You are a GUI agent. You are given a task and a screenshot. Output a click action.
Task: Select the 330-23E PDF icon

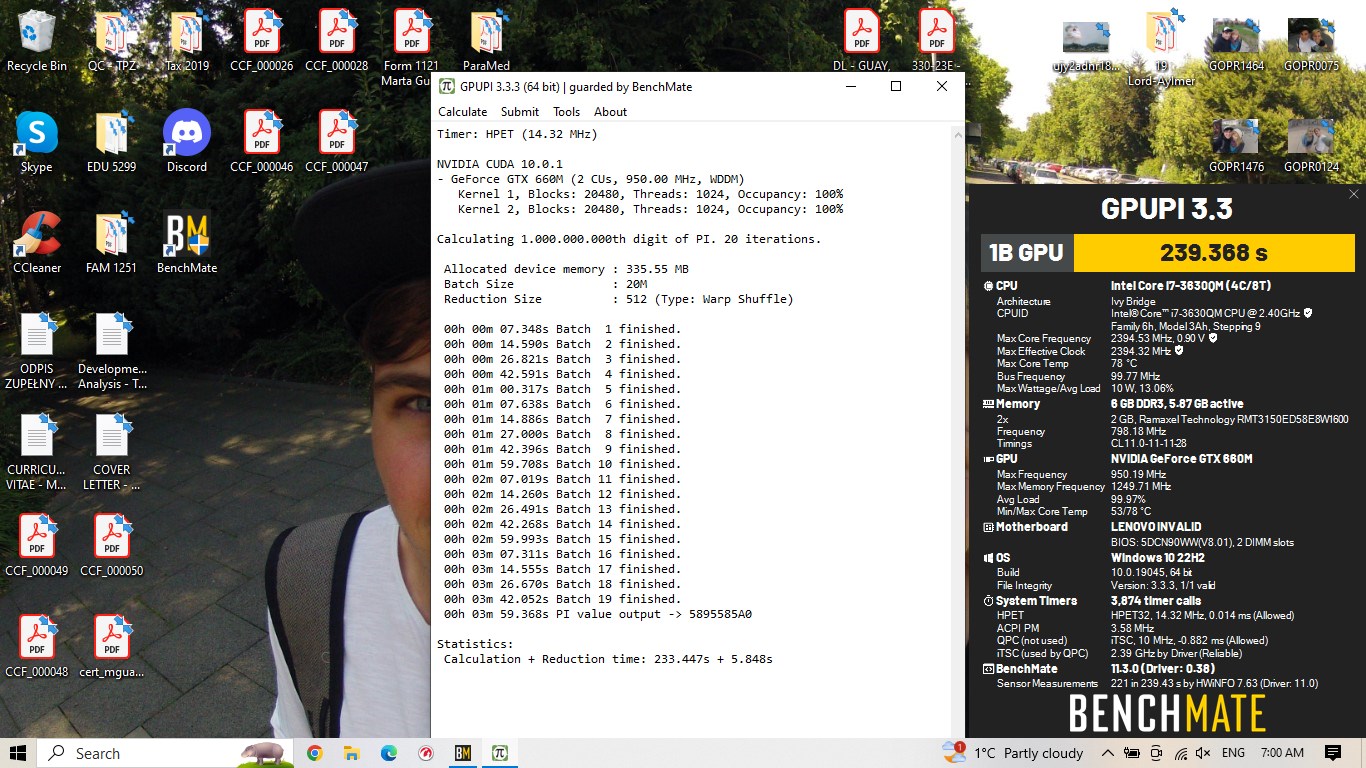coord(937,41)
